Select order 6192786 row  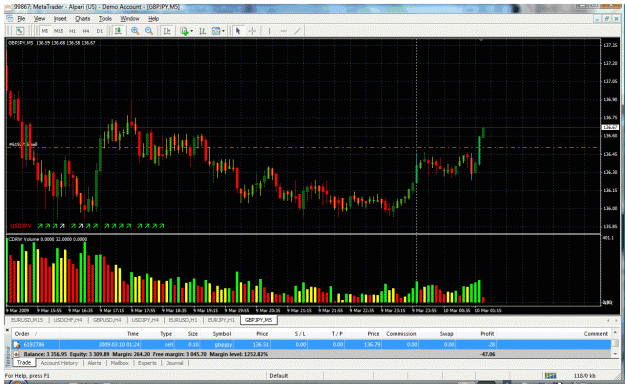pyautogui.click(x=311, y=344)
